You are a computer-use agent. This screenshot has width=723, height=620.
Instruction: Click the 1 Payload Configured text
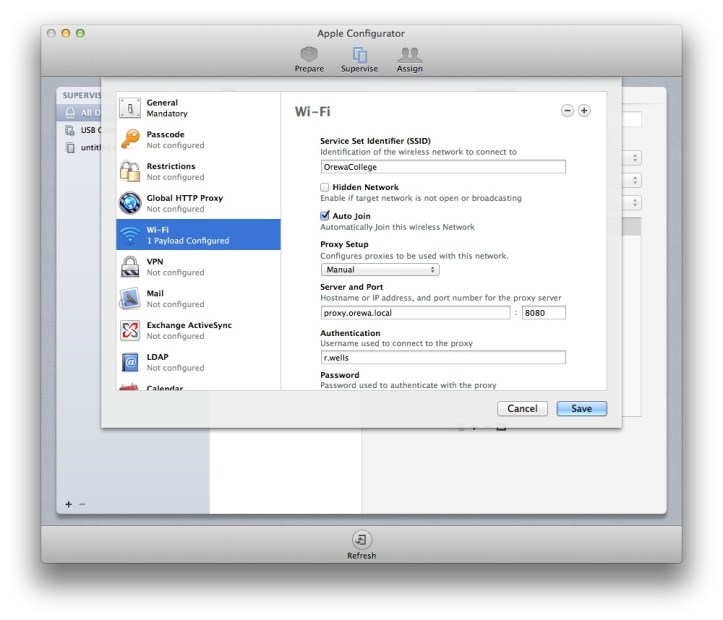(188, 241)
